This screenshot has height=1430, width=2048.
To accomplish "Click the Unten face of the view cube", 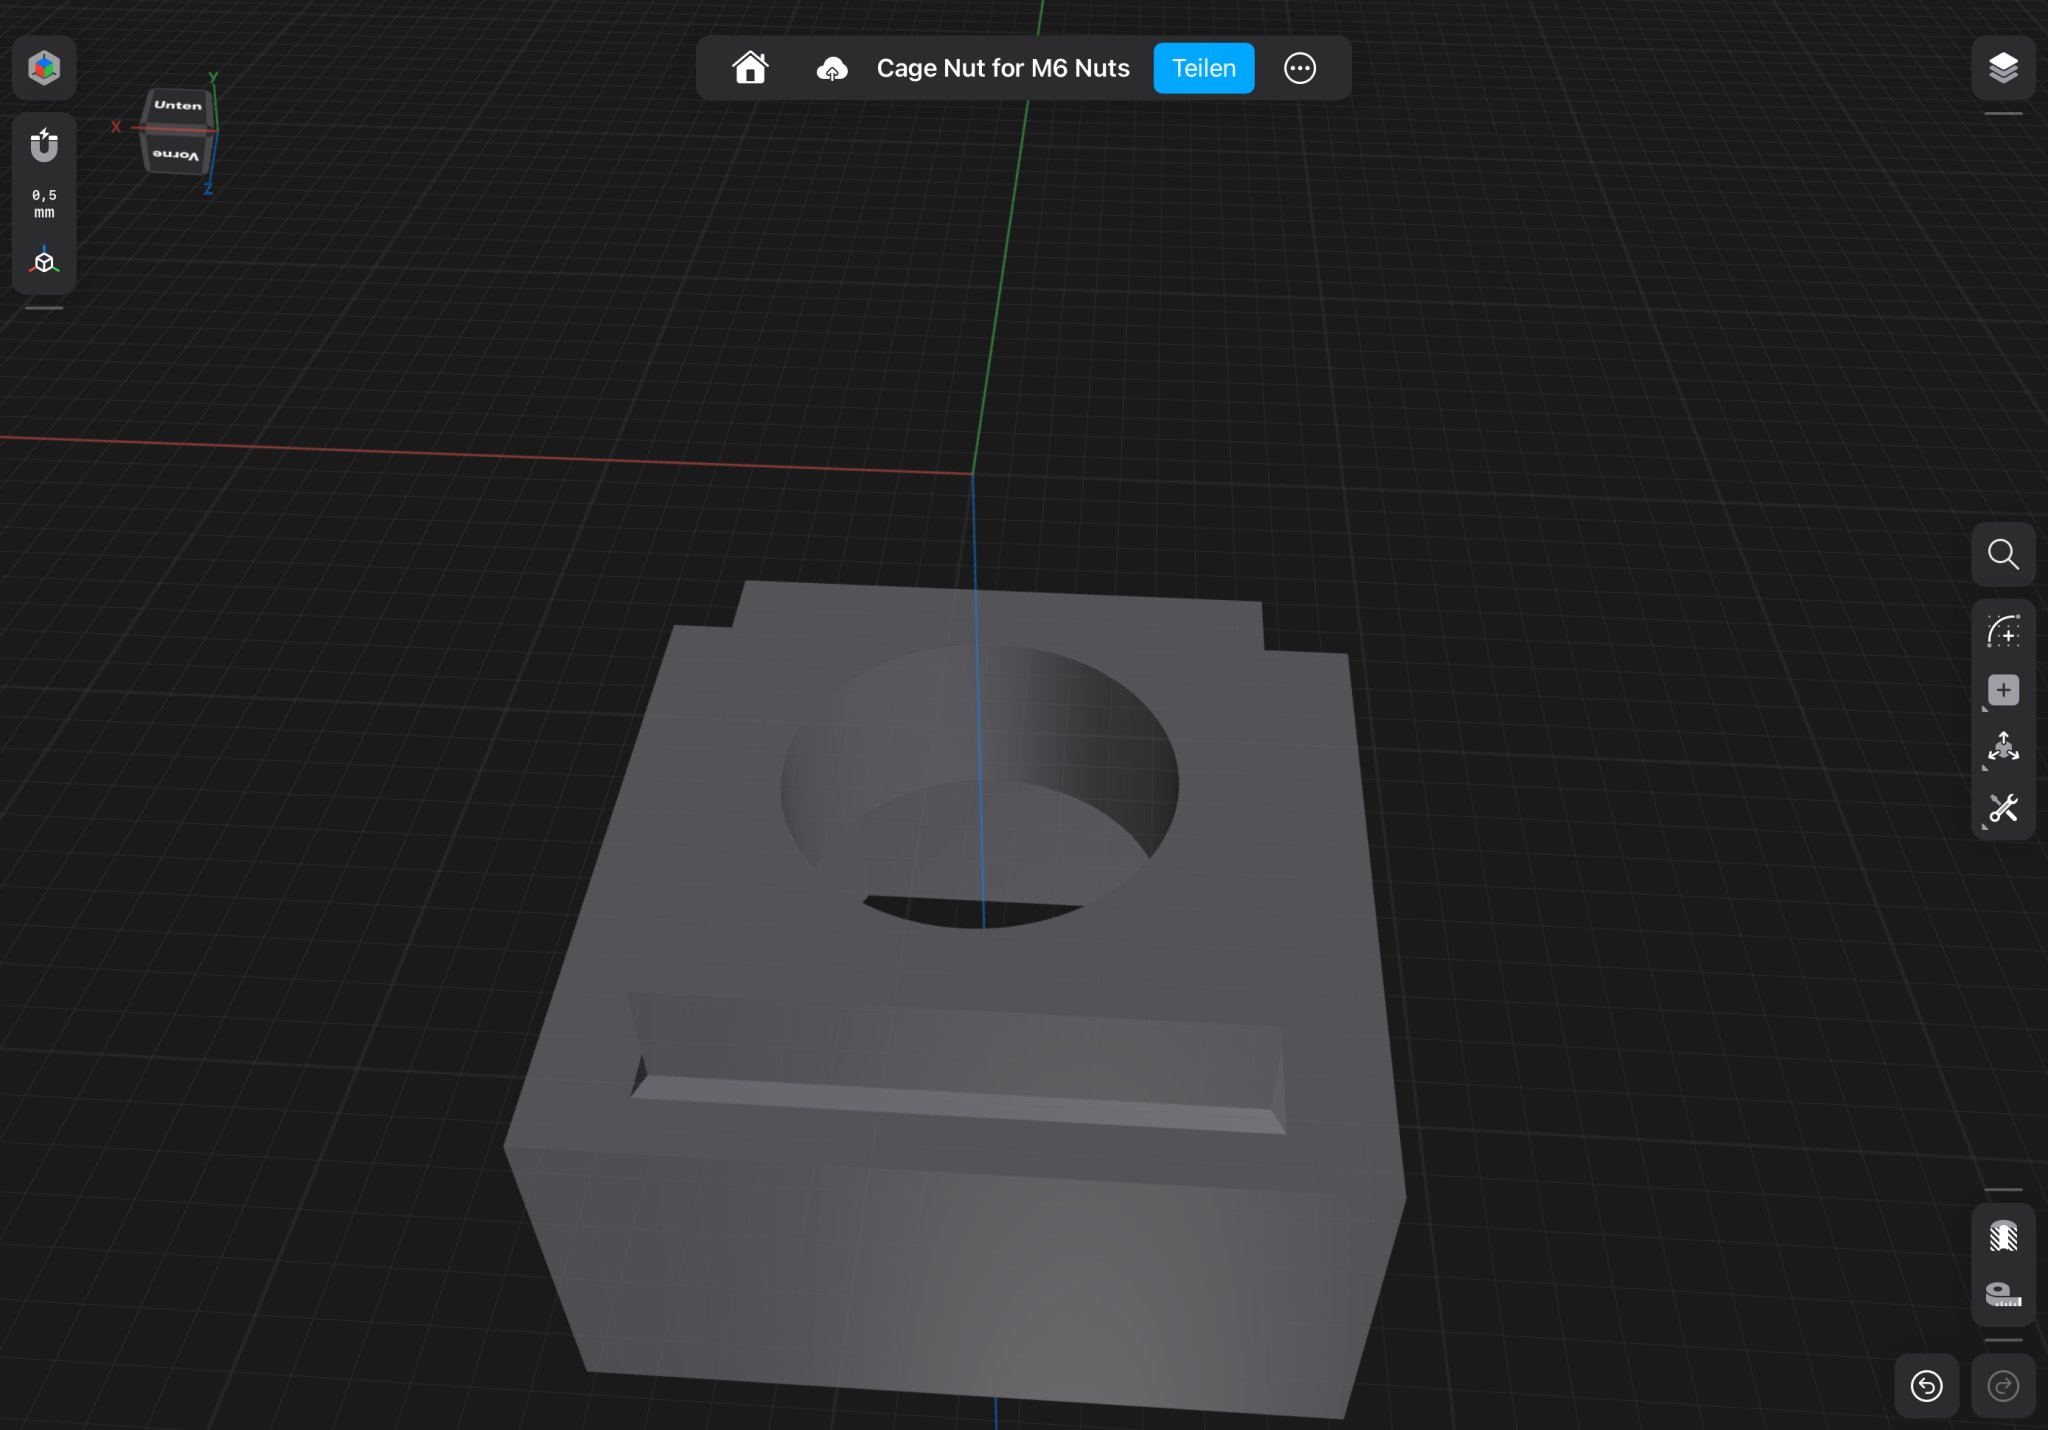I will 178,105.
